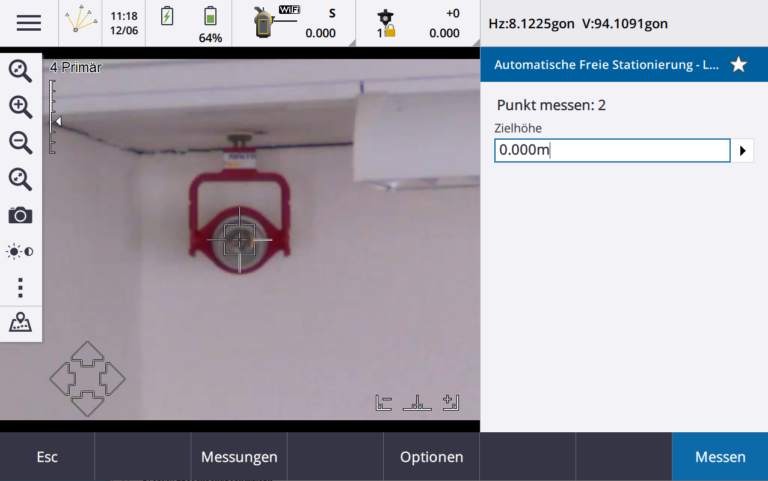Open the Messungen softkey

click(239, 457)
